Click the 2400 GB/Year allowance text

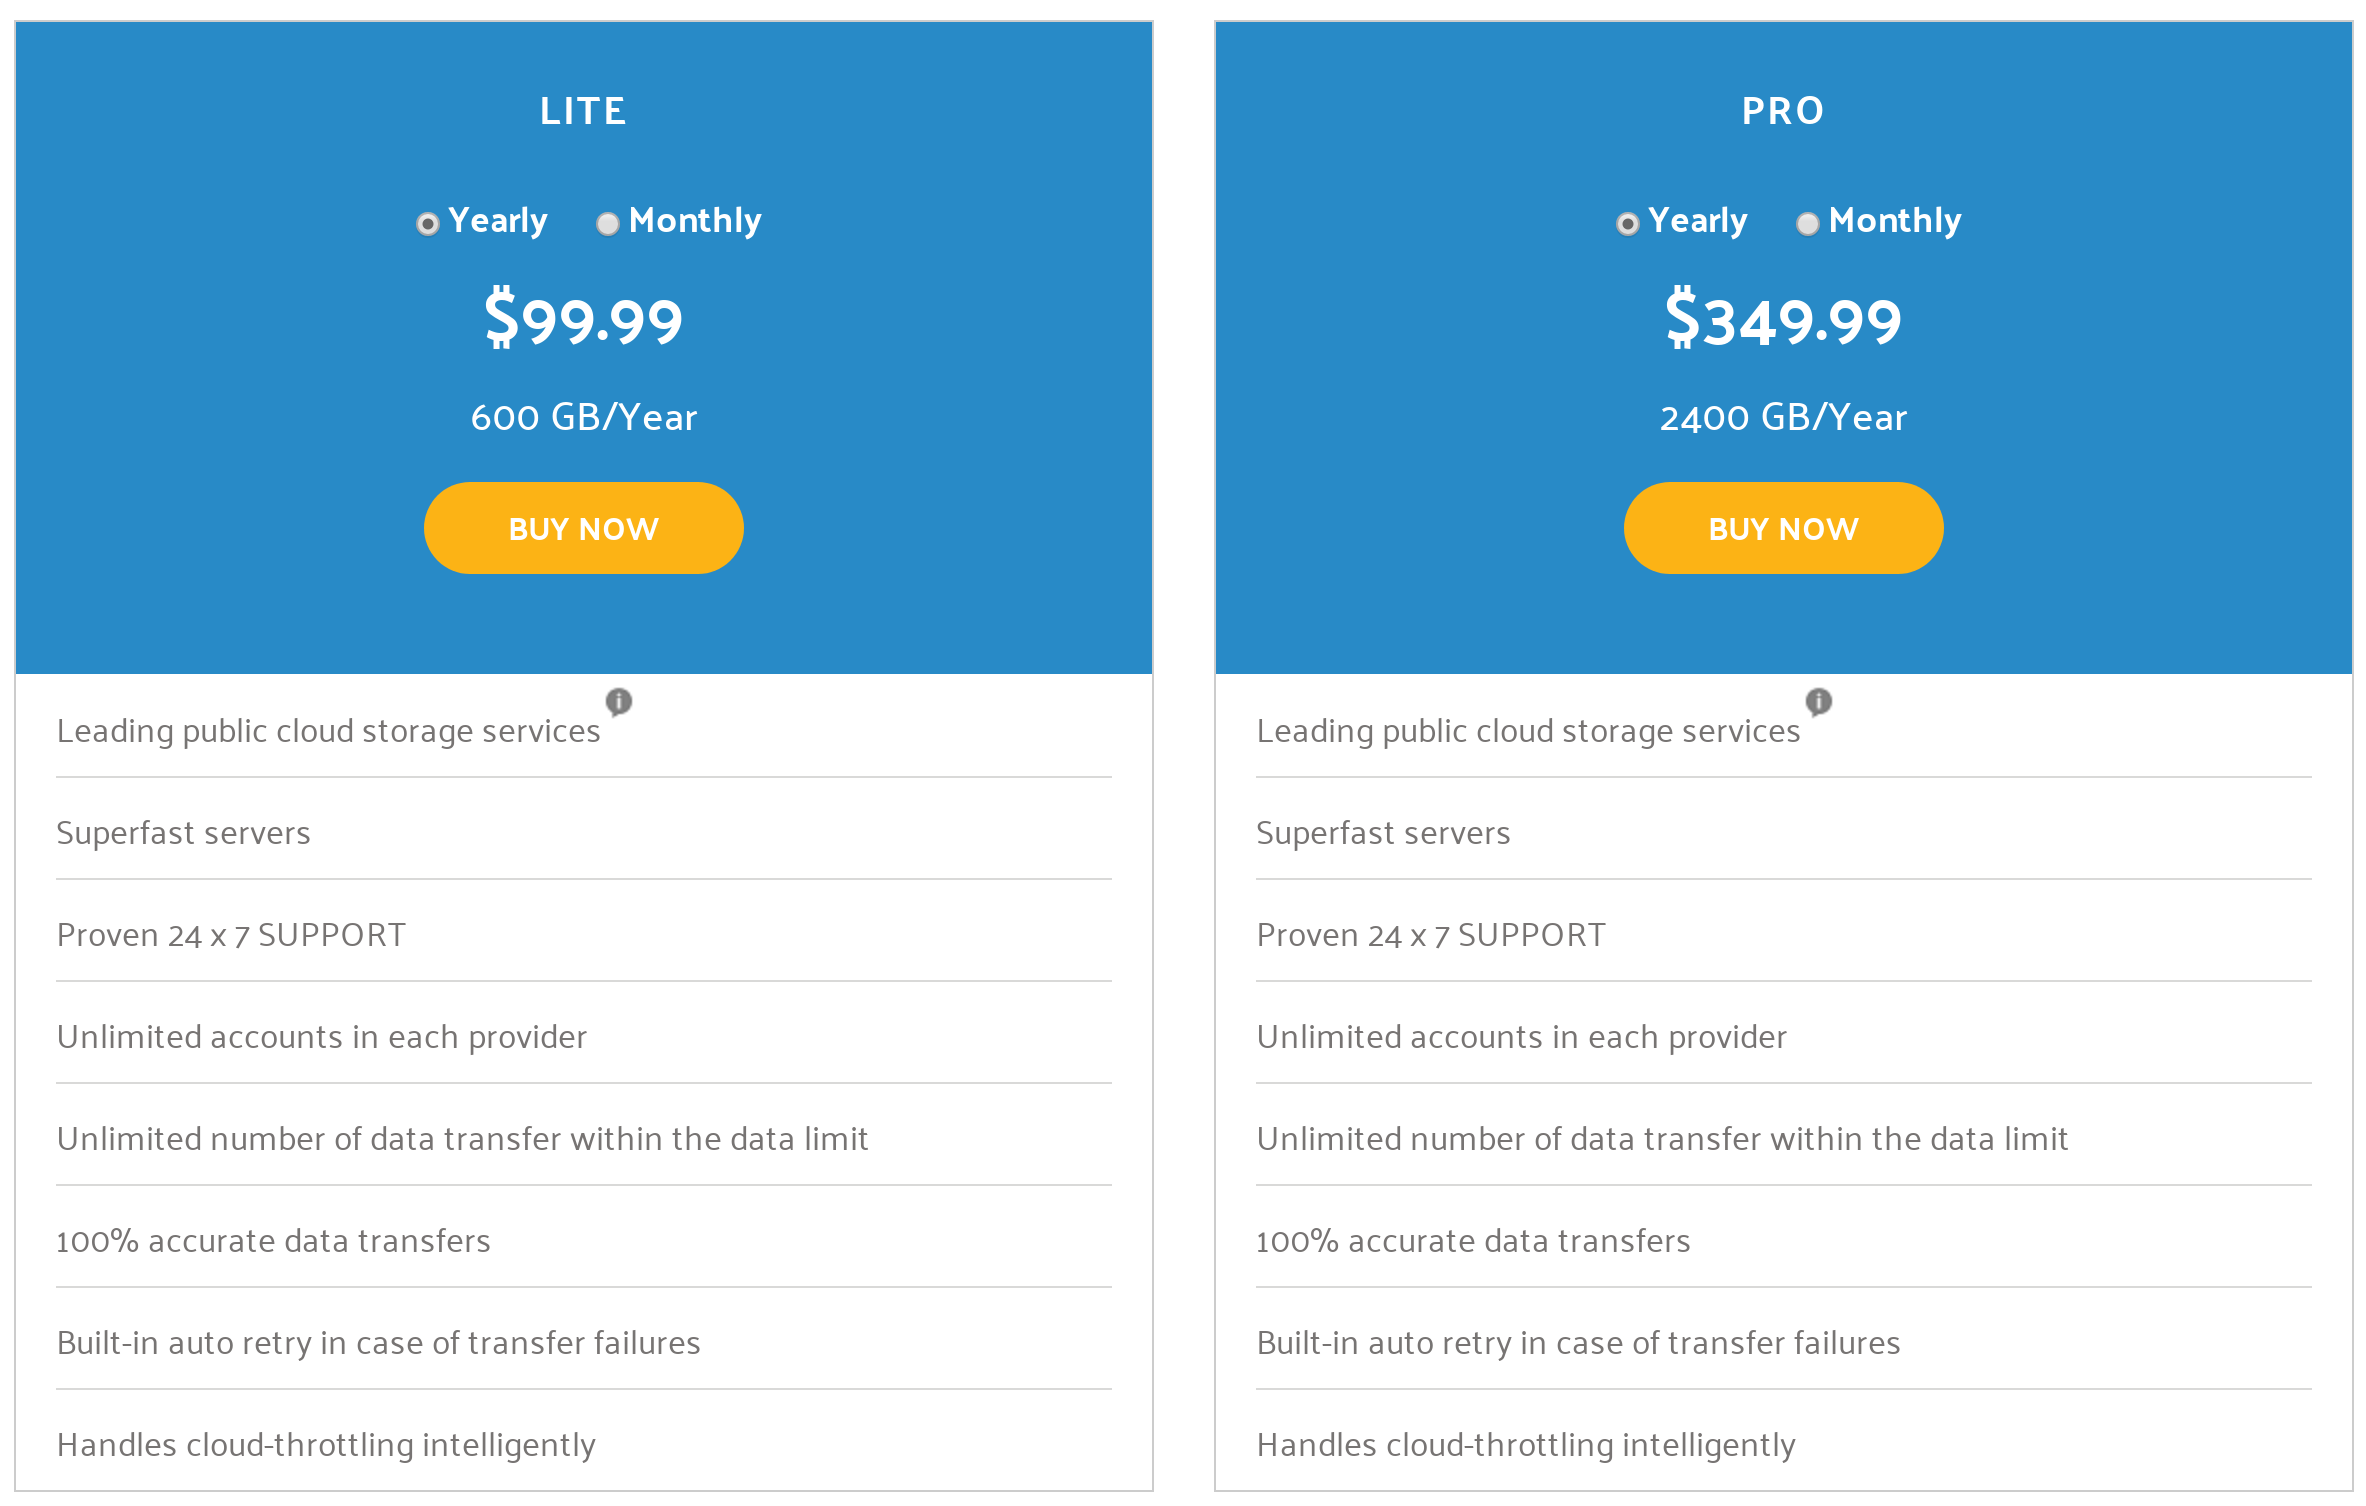(1783, 418)
